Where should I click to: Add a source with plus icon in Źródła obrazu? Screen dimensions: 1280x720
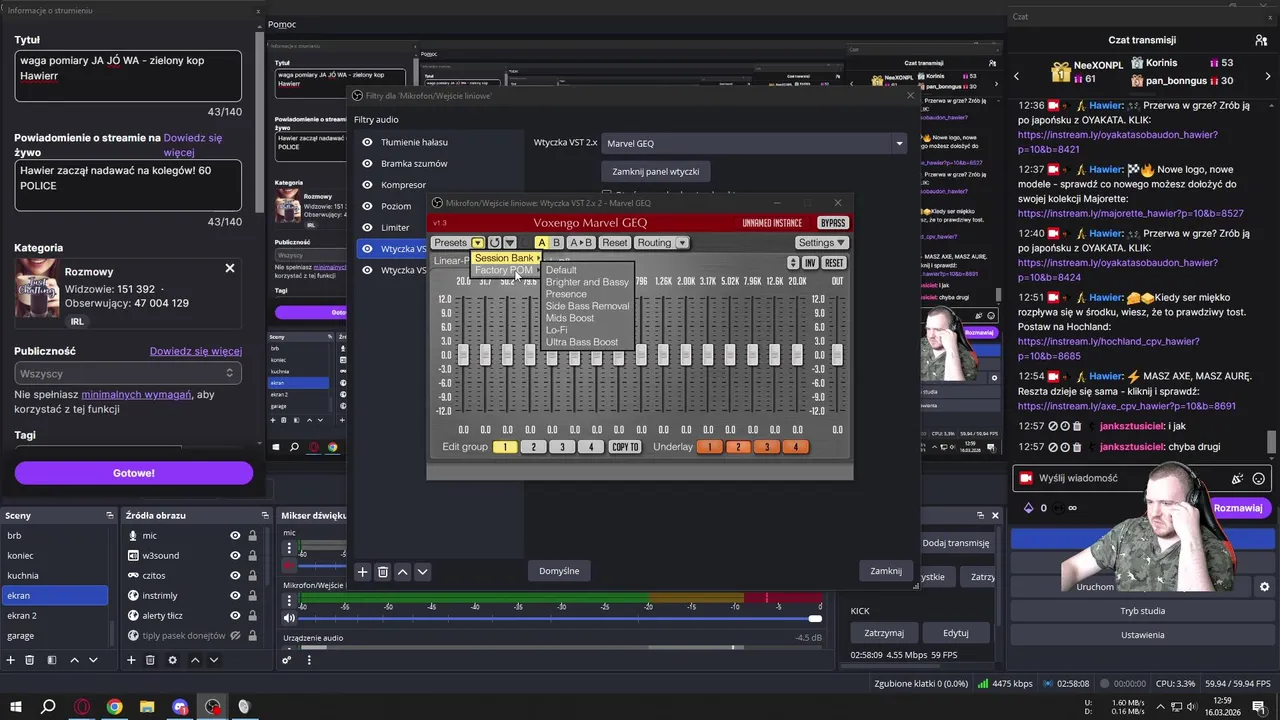coord(131,660)
